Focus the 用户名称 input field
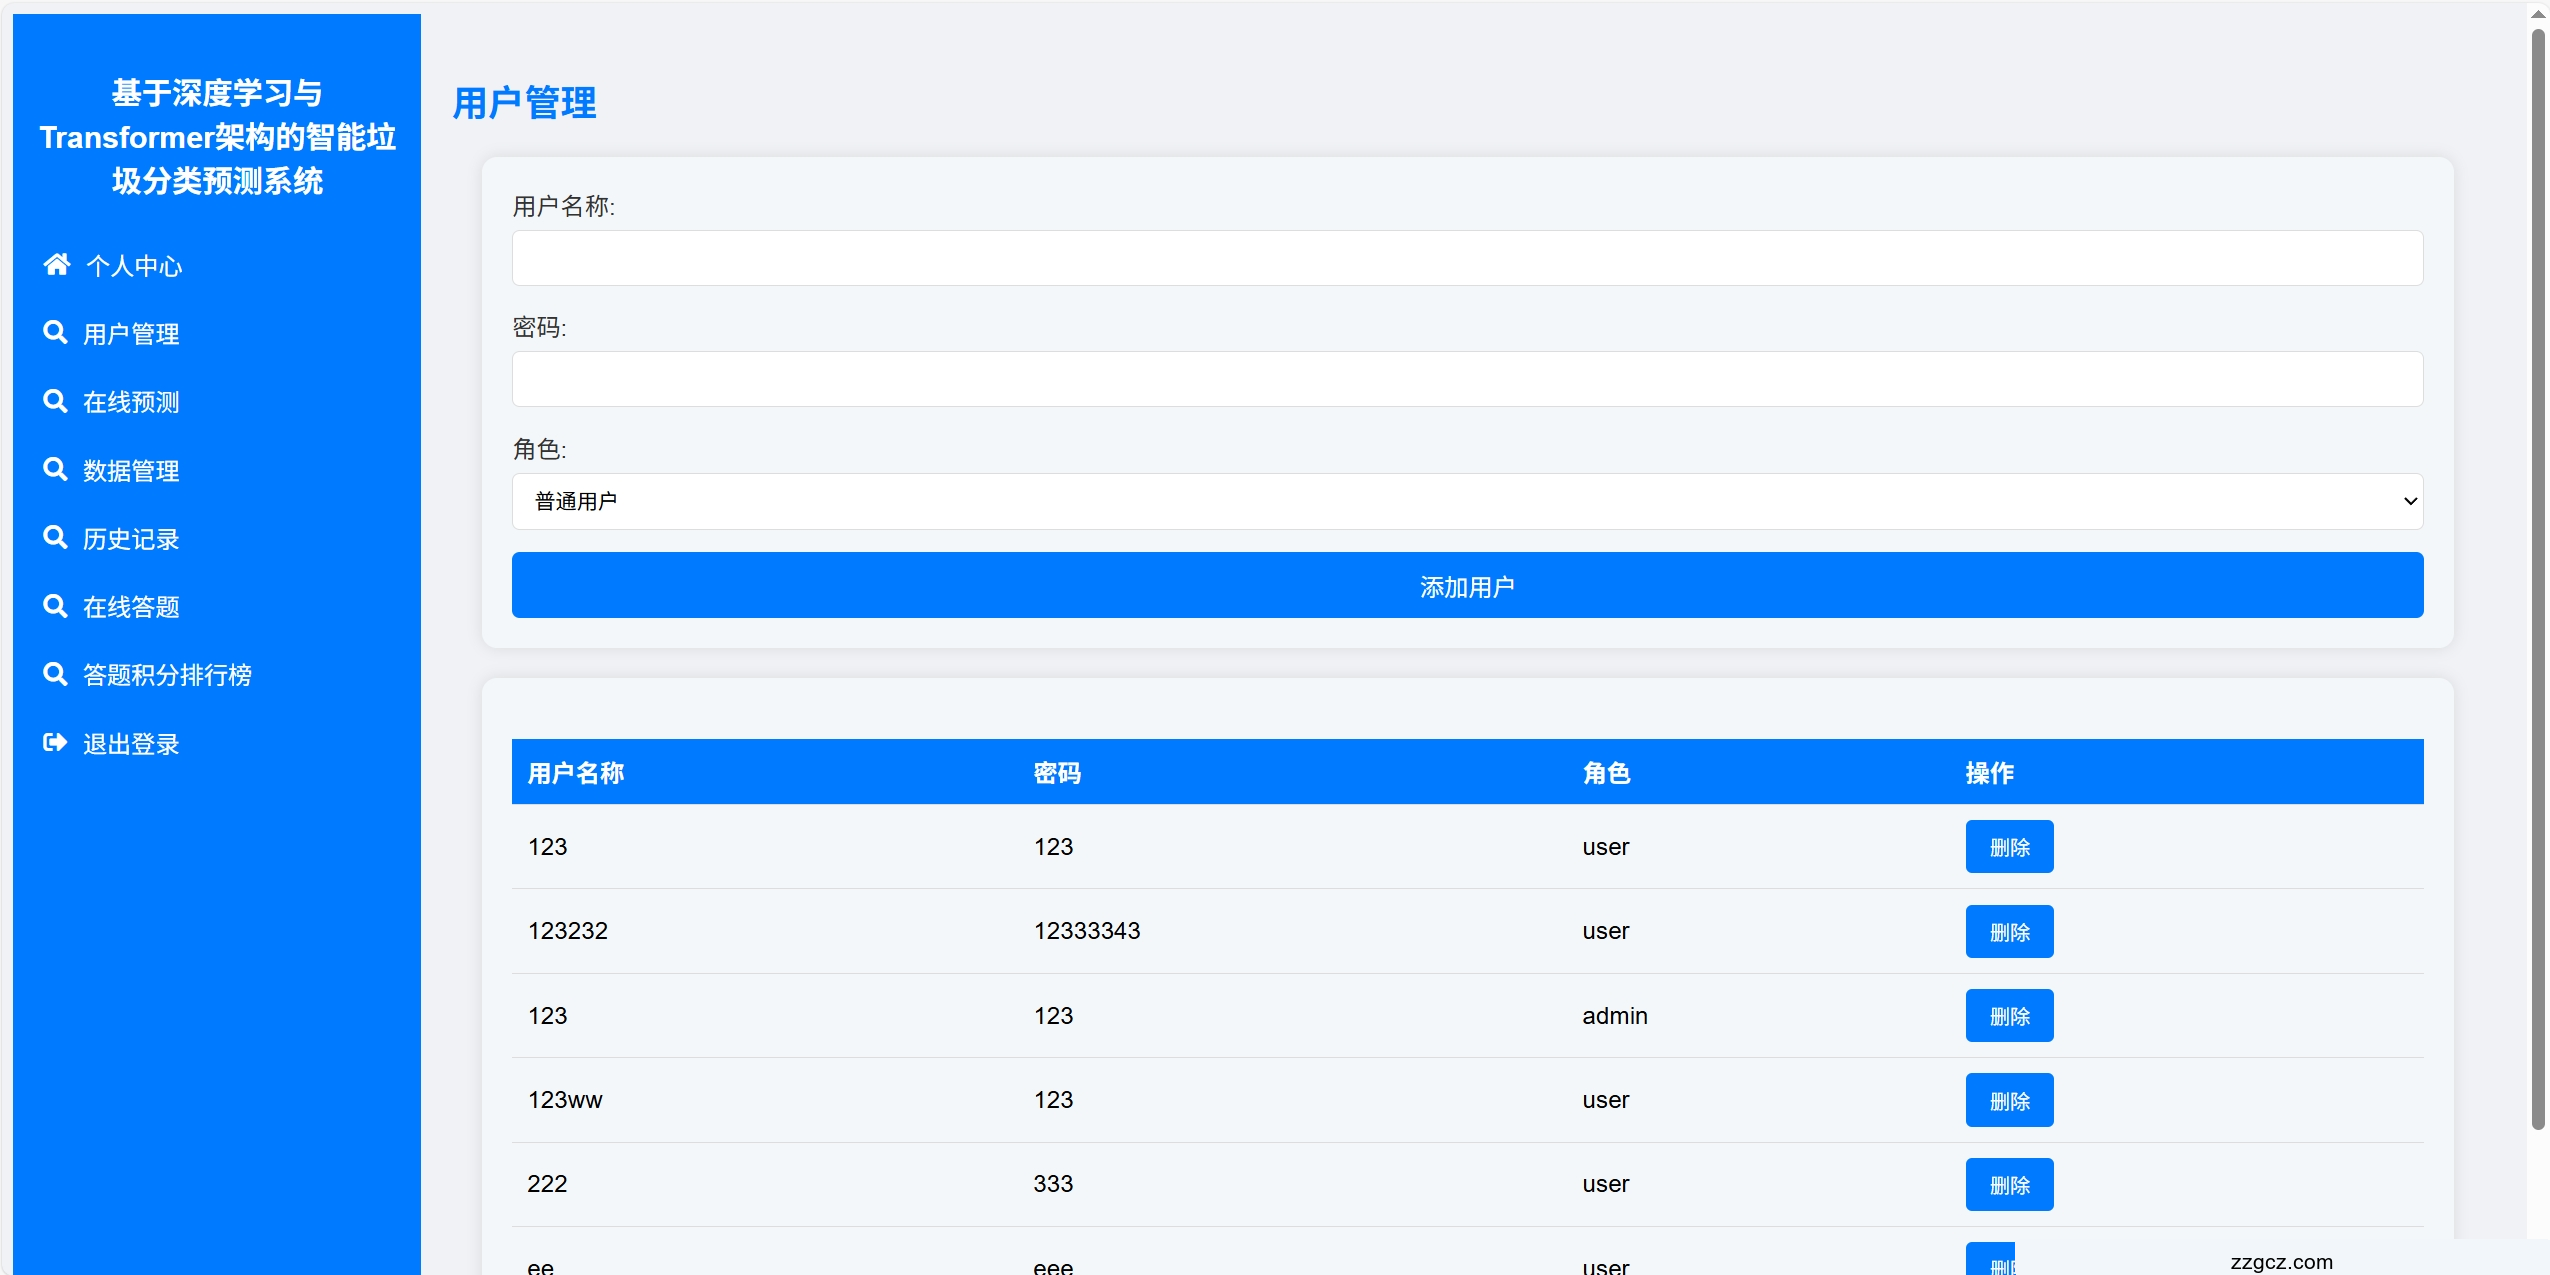Viewport: 2550px width, 1275px height. (x=1466, y=259)
